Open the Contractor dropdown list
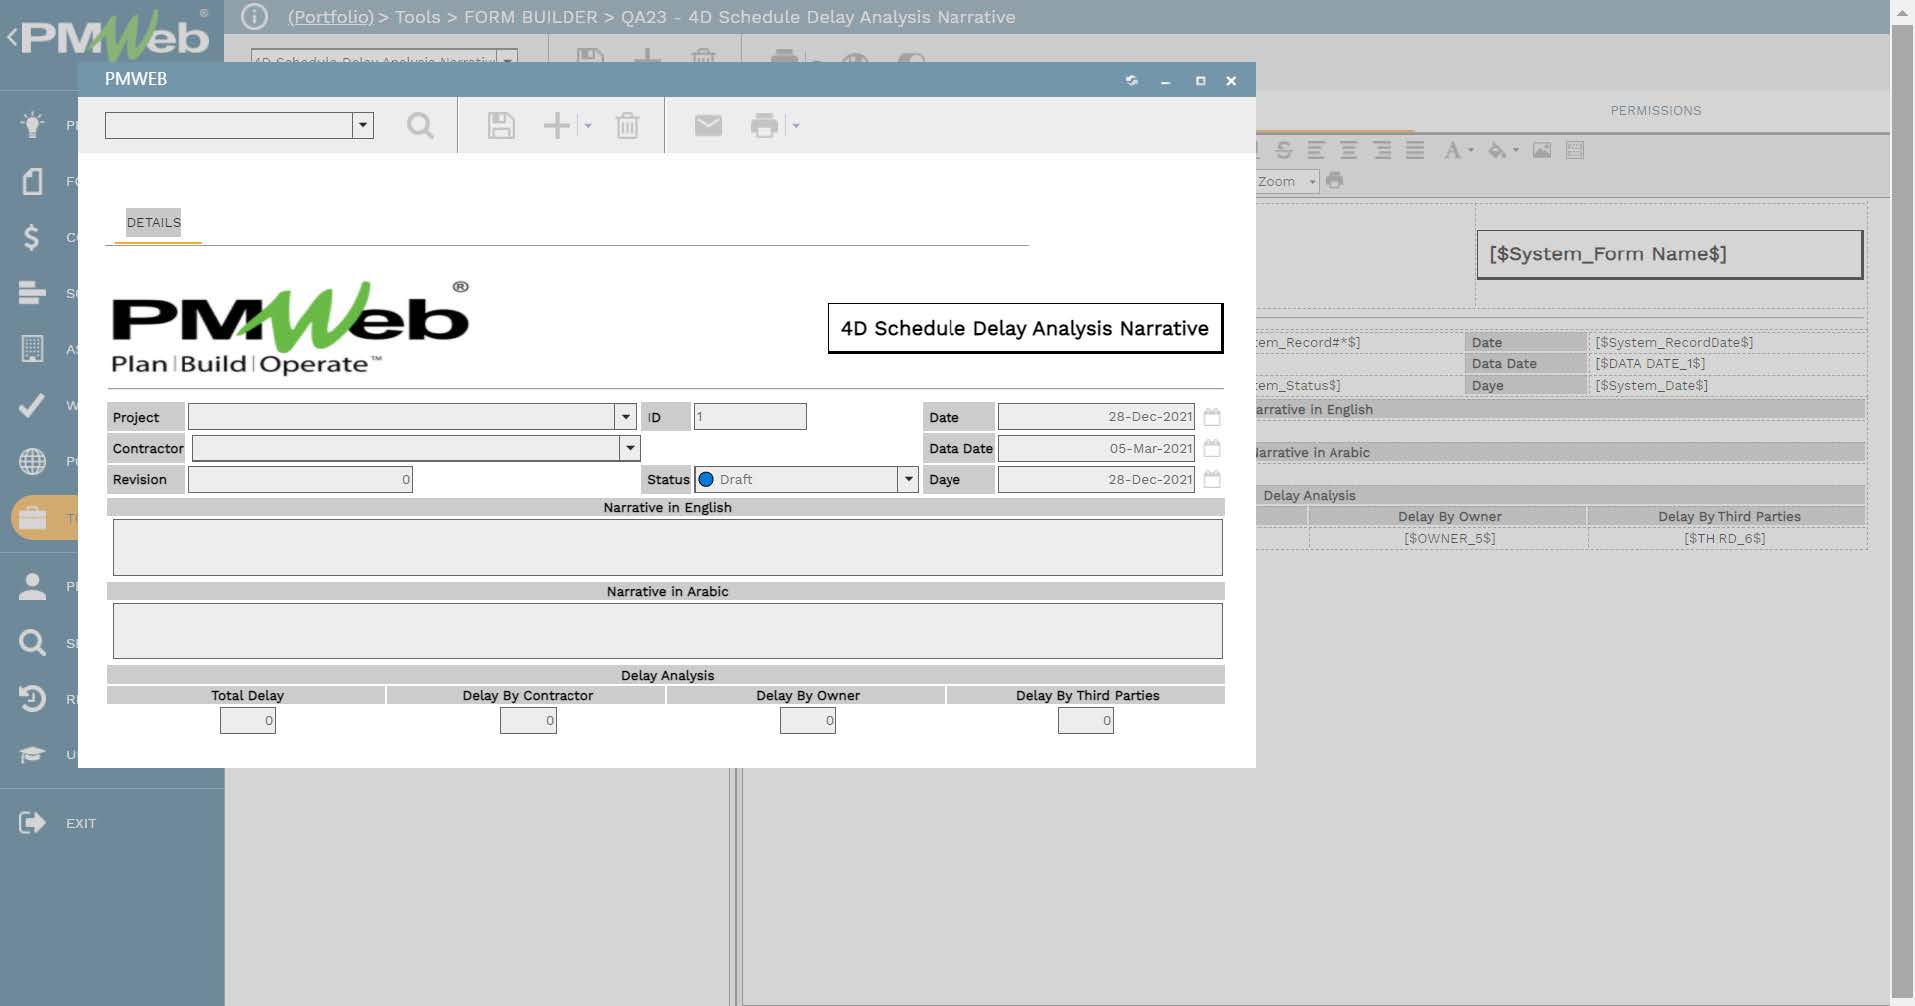The height and width of the screenshot is (1006, 1915). [x=629, y=448]
